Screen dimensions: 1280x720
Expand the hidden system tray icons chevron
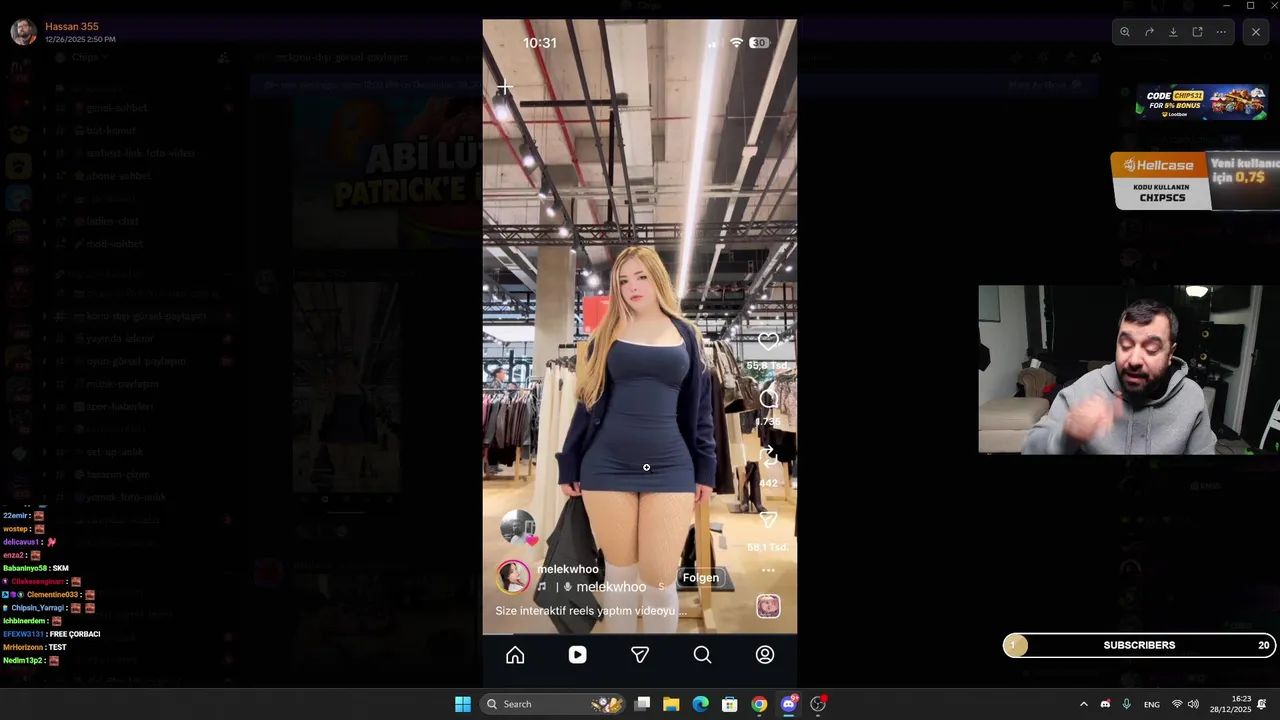(x=1083, y=704)
